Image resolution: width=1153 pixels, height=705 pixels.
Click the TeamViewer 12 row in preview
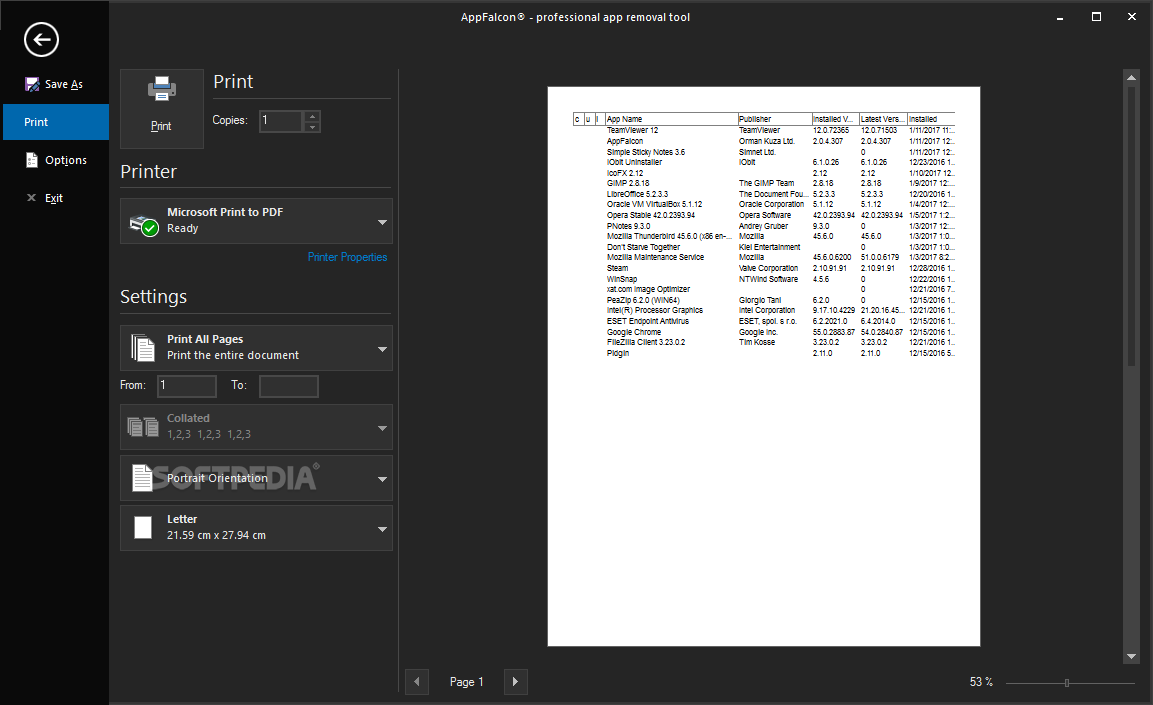point(765,130)
